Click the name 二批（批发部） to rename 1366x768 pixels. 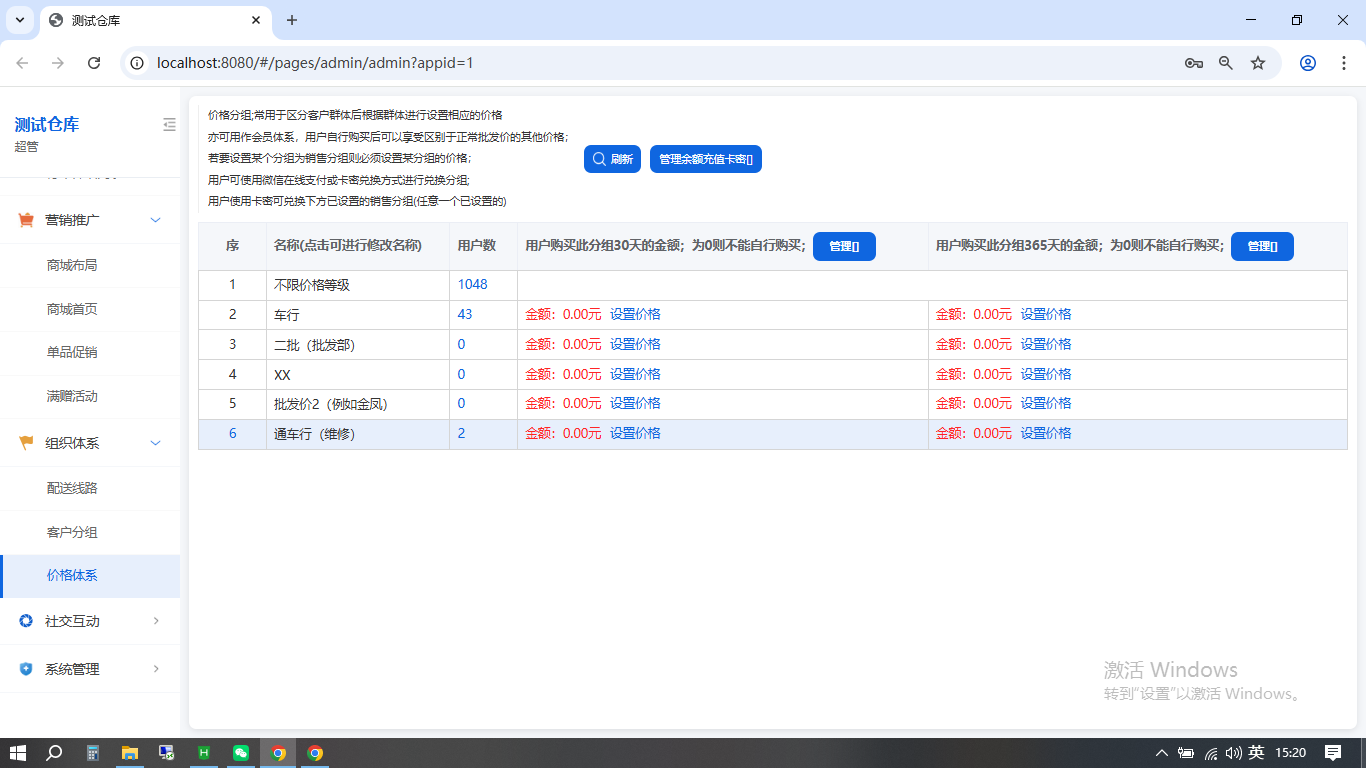(314, 344)
